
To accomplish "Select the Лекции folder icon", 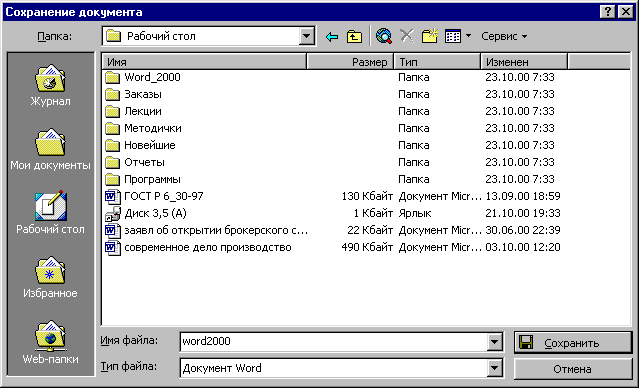I will [x=112, y=112].
